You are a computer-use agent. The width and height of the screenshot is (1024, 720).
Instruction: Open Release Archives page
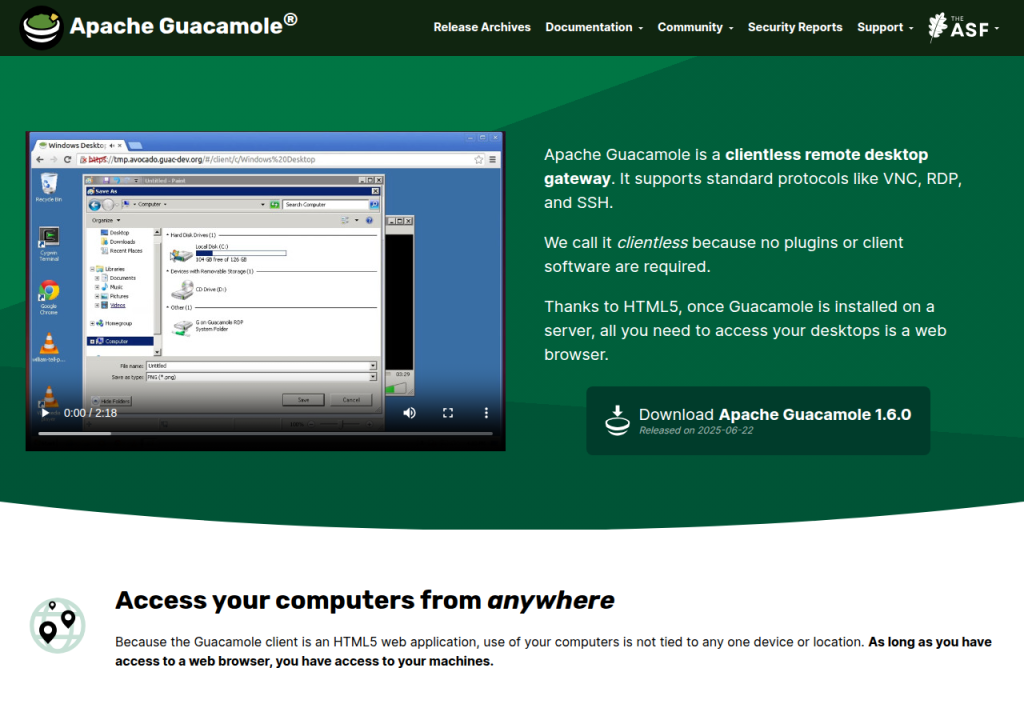pyautogui.click(x=482, y=27)
